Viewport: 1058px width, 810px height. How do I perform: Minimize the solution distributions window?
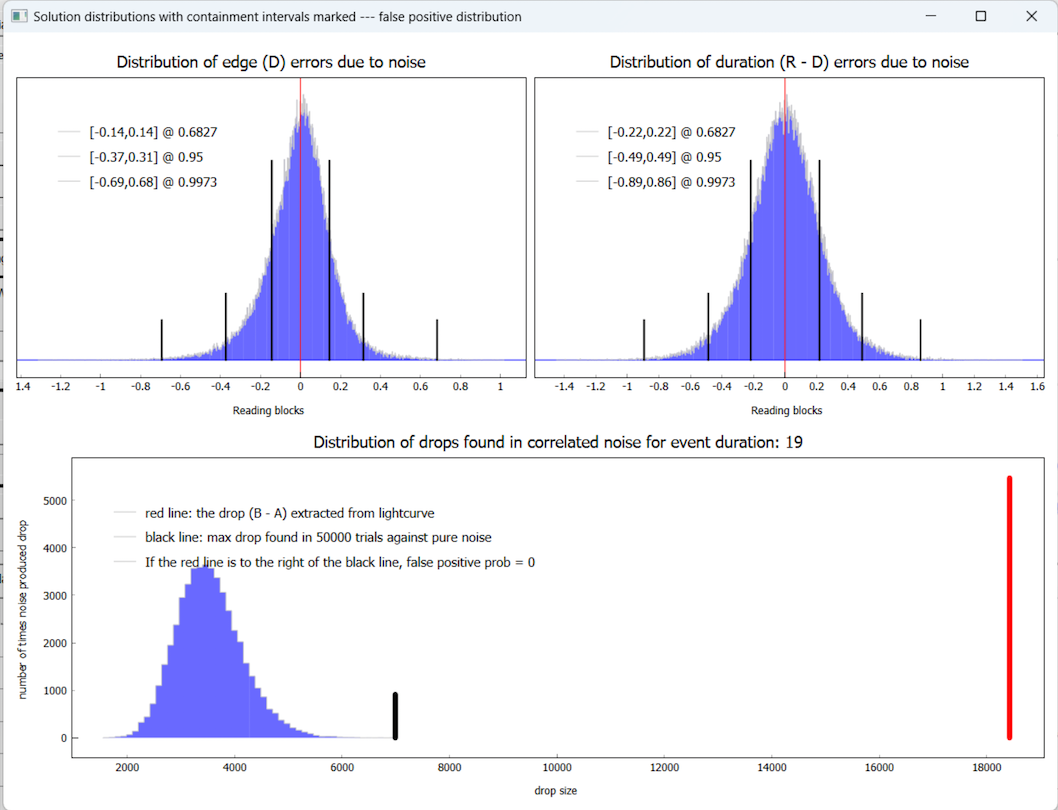click(x=930, y=16)
